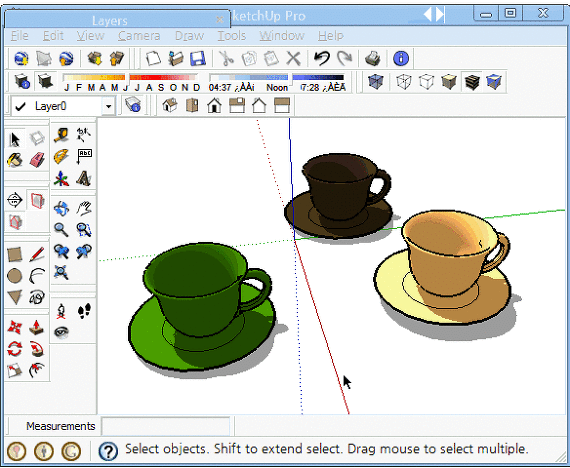Select the Eraser tool

pyautogui.click(x=37, y=160)
